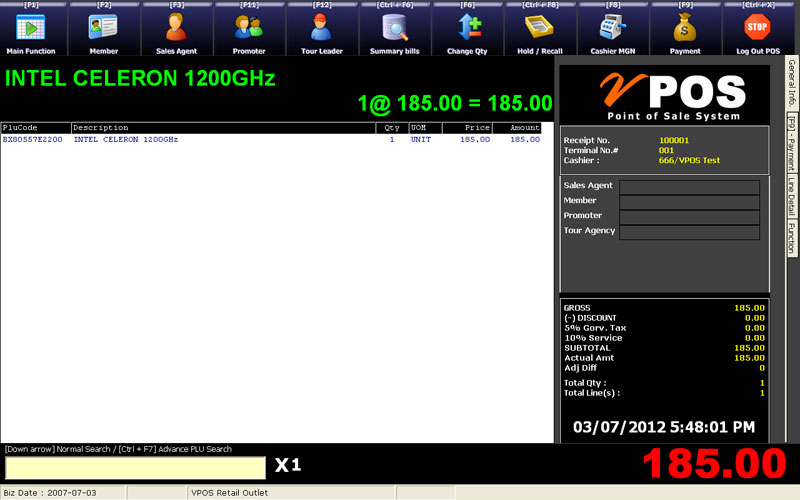This screenshot has width=800, height=500.
Task: Open Summary bills from the toolbar
Action: [x=394, y=29]
